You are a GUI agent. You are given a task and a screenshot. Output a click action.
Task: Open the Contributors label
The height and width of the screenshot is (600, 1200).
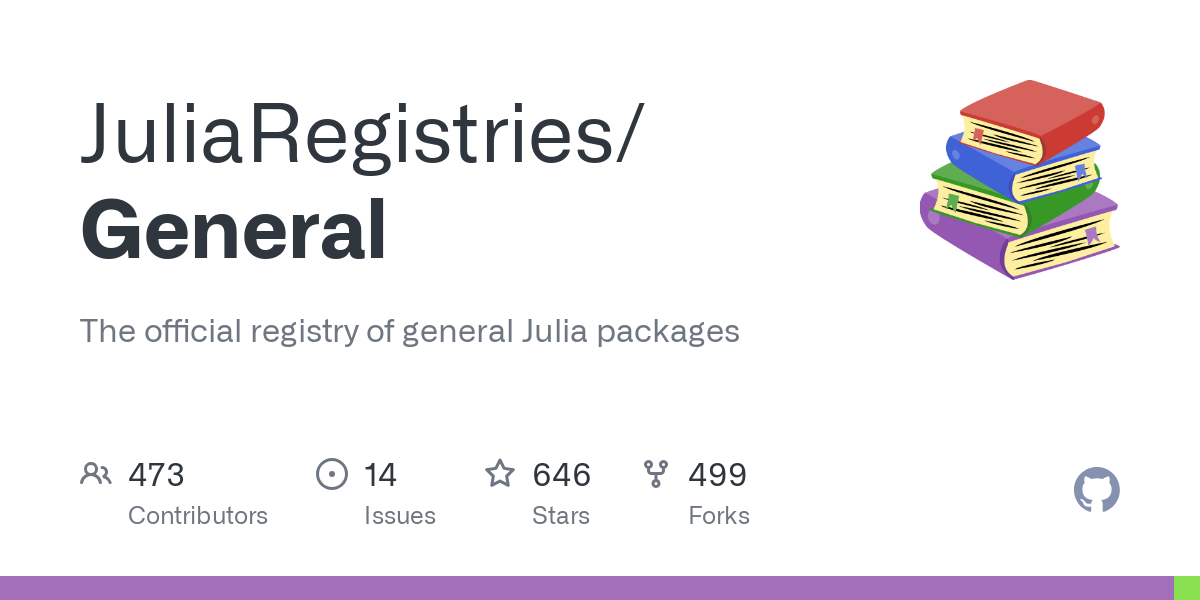click(198, 516)
